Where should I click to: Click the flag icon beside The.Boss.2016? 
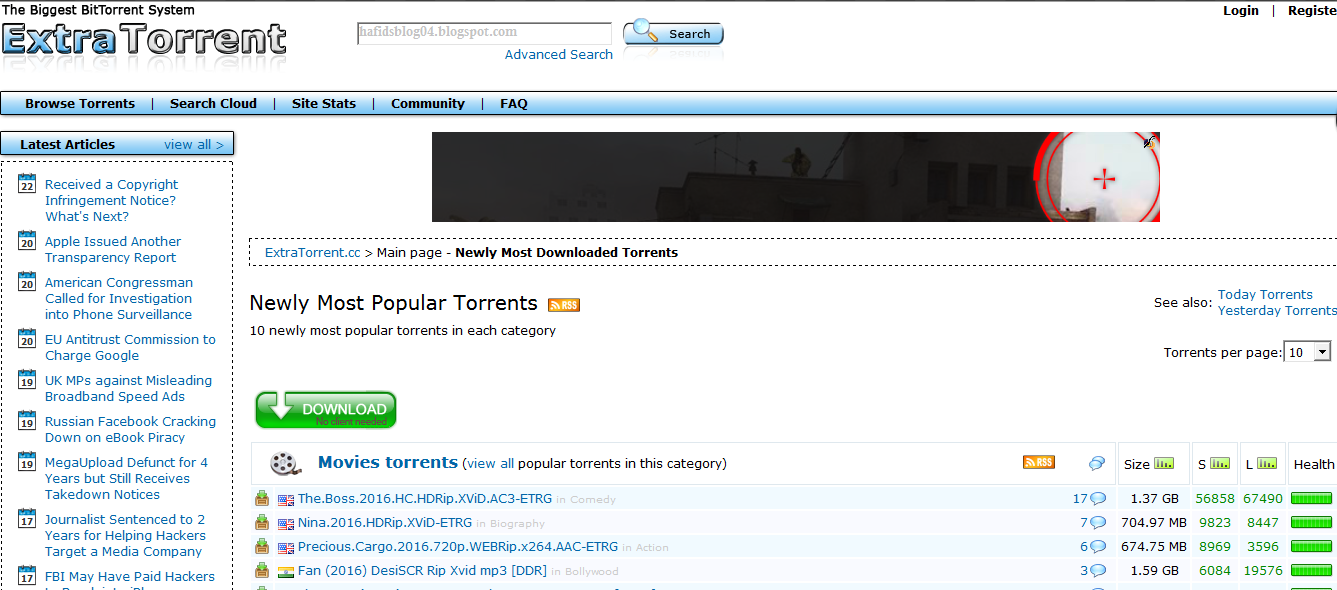pos(286,499)
